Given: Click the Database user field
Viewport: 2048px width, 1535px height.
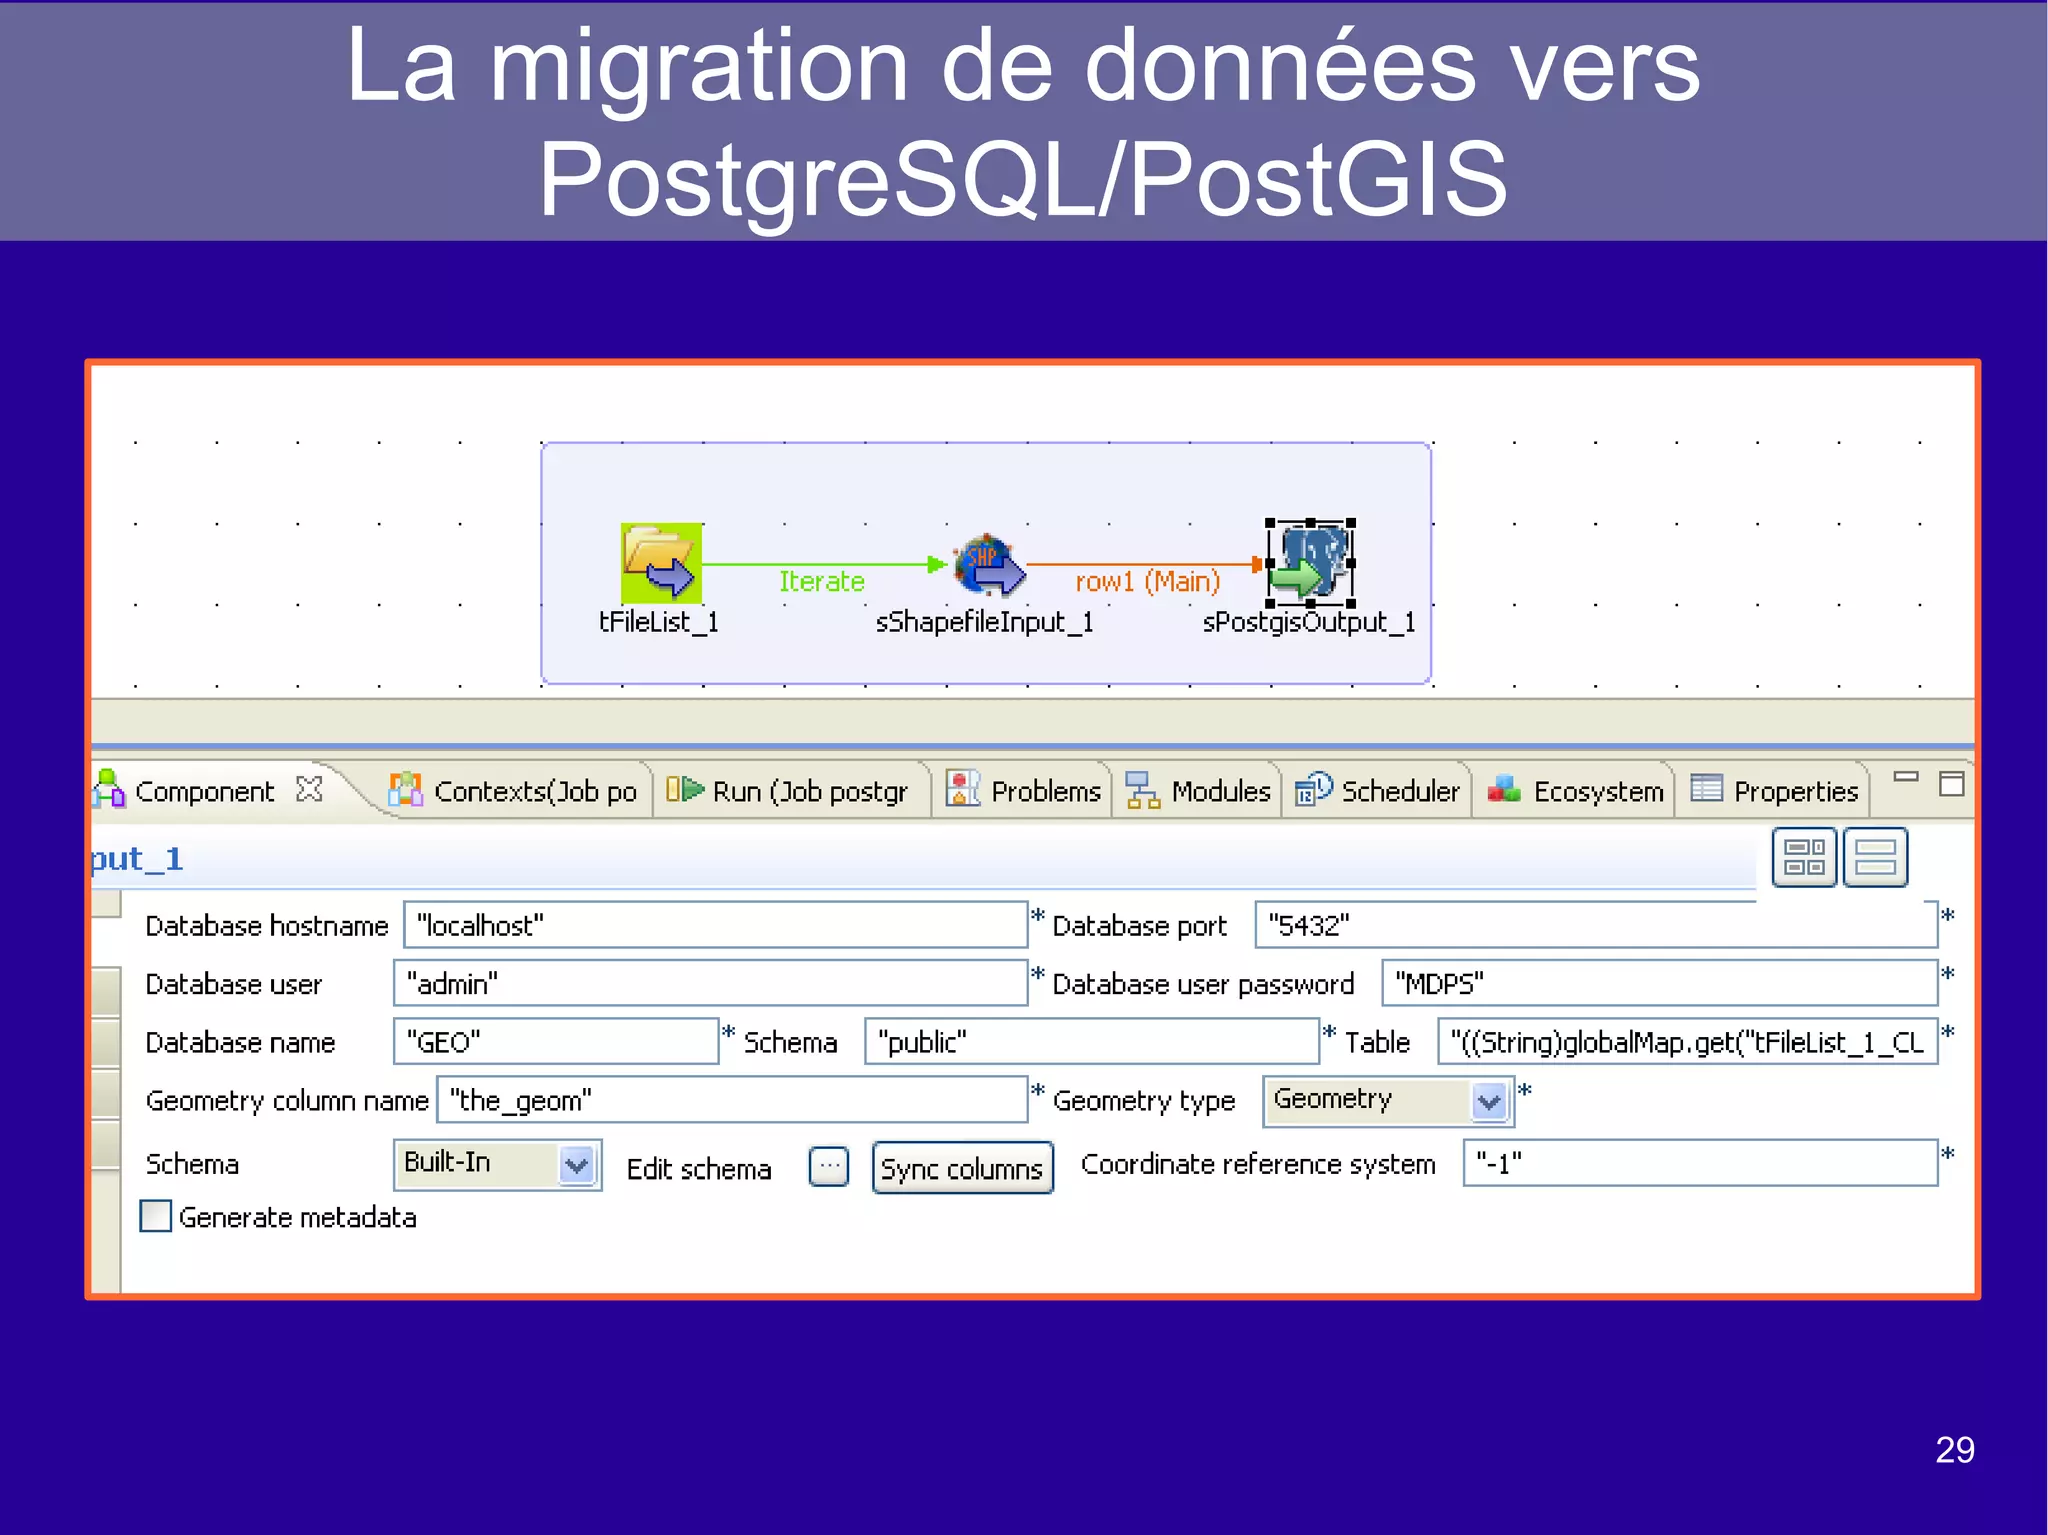Looking at the screenshot, I should point(710,983).
